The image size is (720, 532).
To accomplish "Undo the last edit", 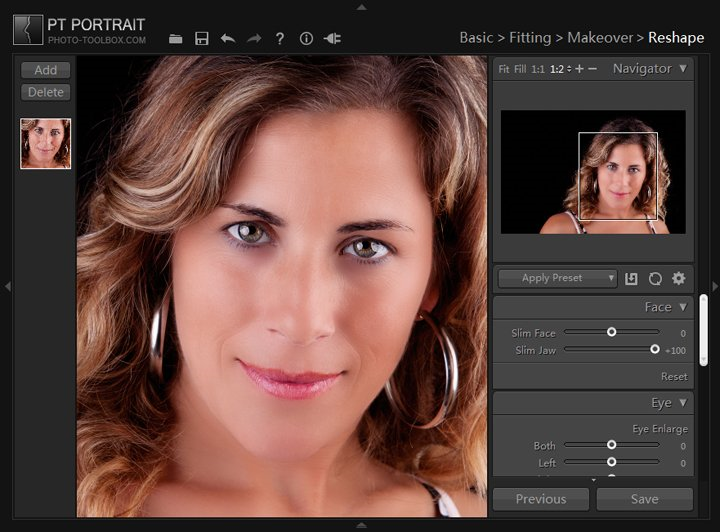I will 228,39.
